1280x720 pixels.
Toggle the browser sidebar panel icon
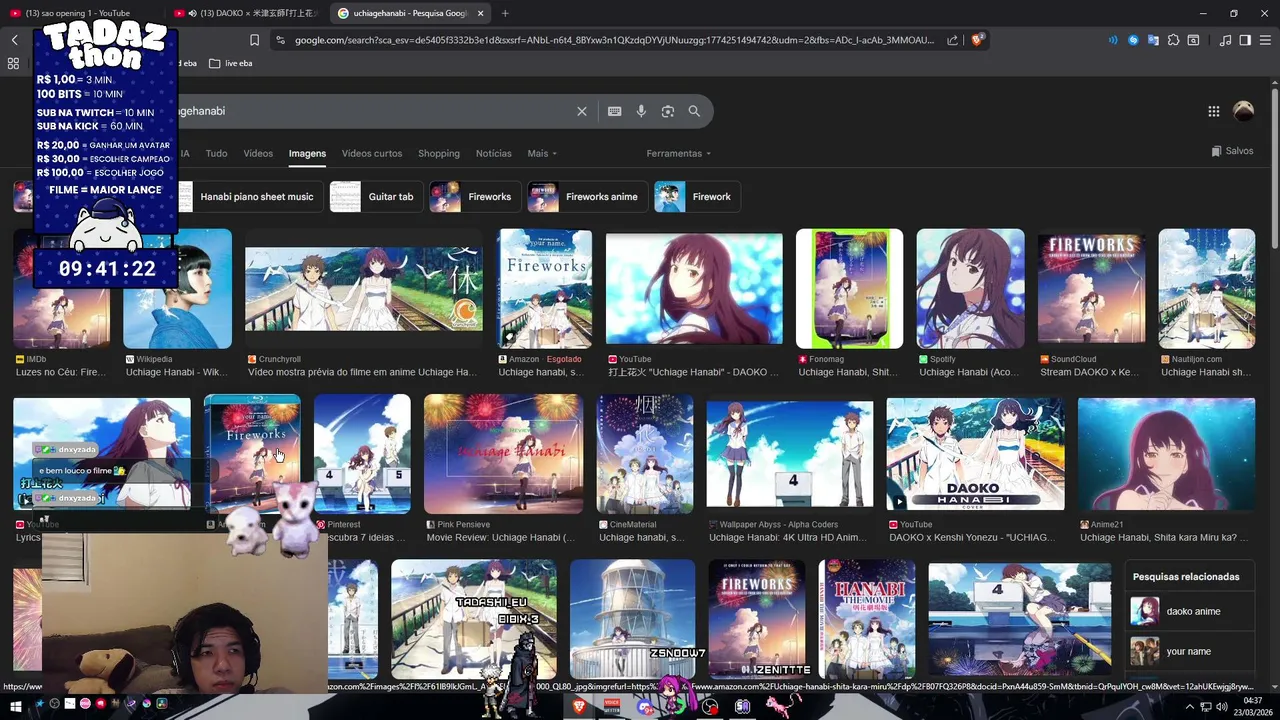pyautogui.click(x=1245, y=40)
